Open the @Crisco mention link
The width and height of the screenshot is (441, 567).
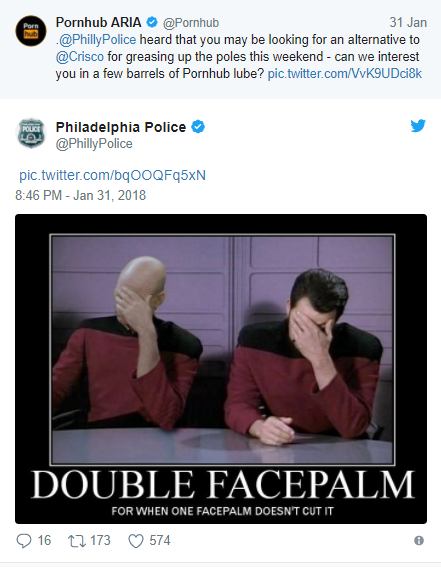(80, 57)
